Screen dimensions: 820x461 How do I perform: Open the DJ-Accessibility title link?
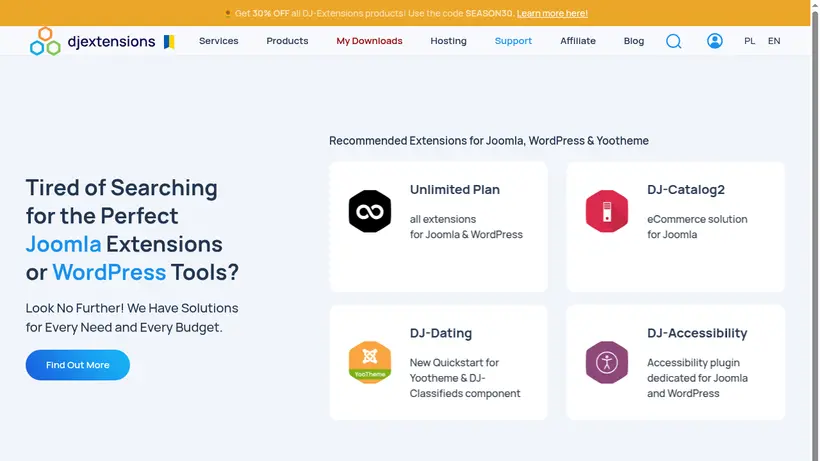[697, 333]
